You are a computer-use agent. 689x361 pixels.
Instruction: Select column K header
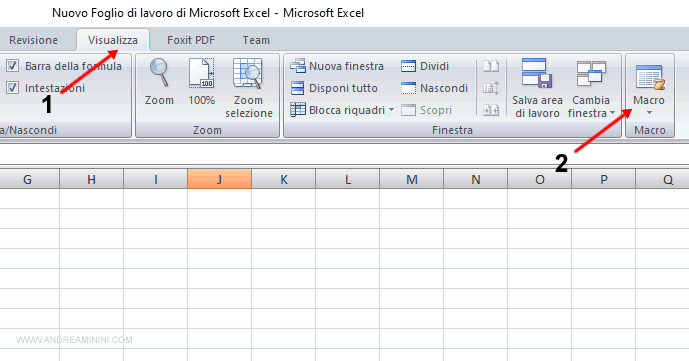(283, 179)
